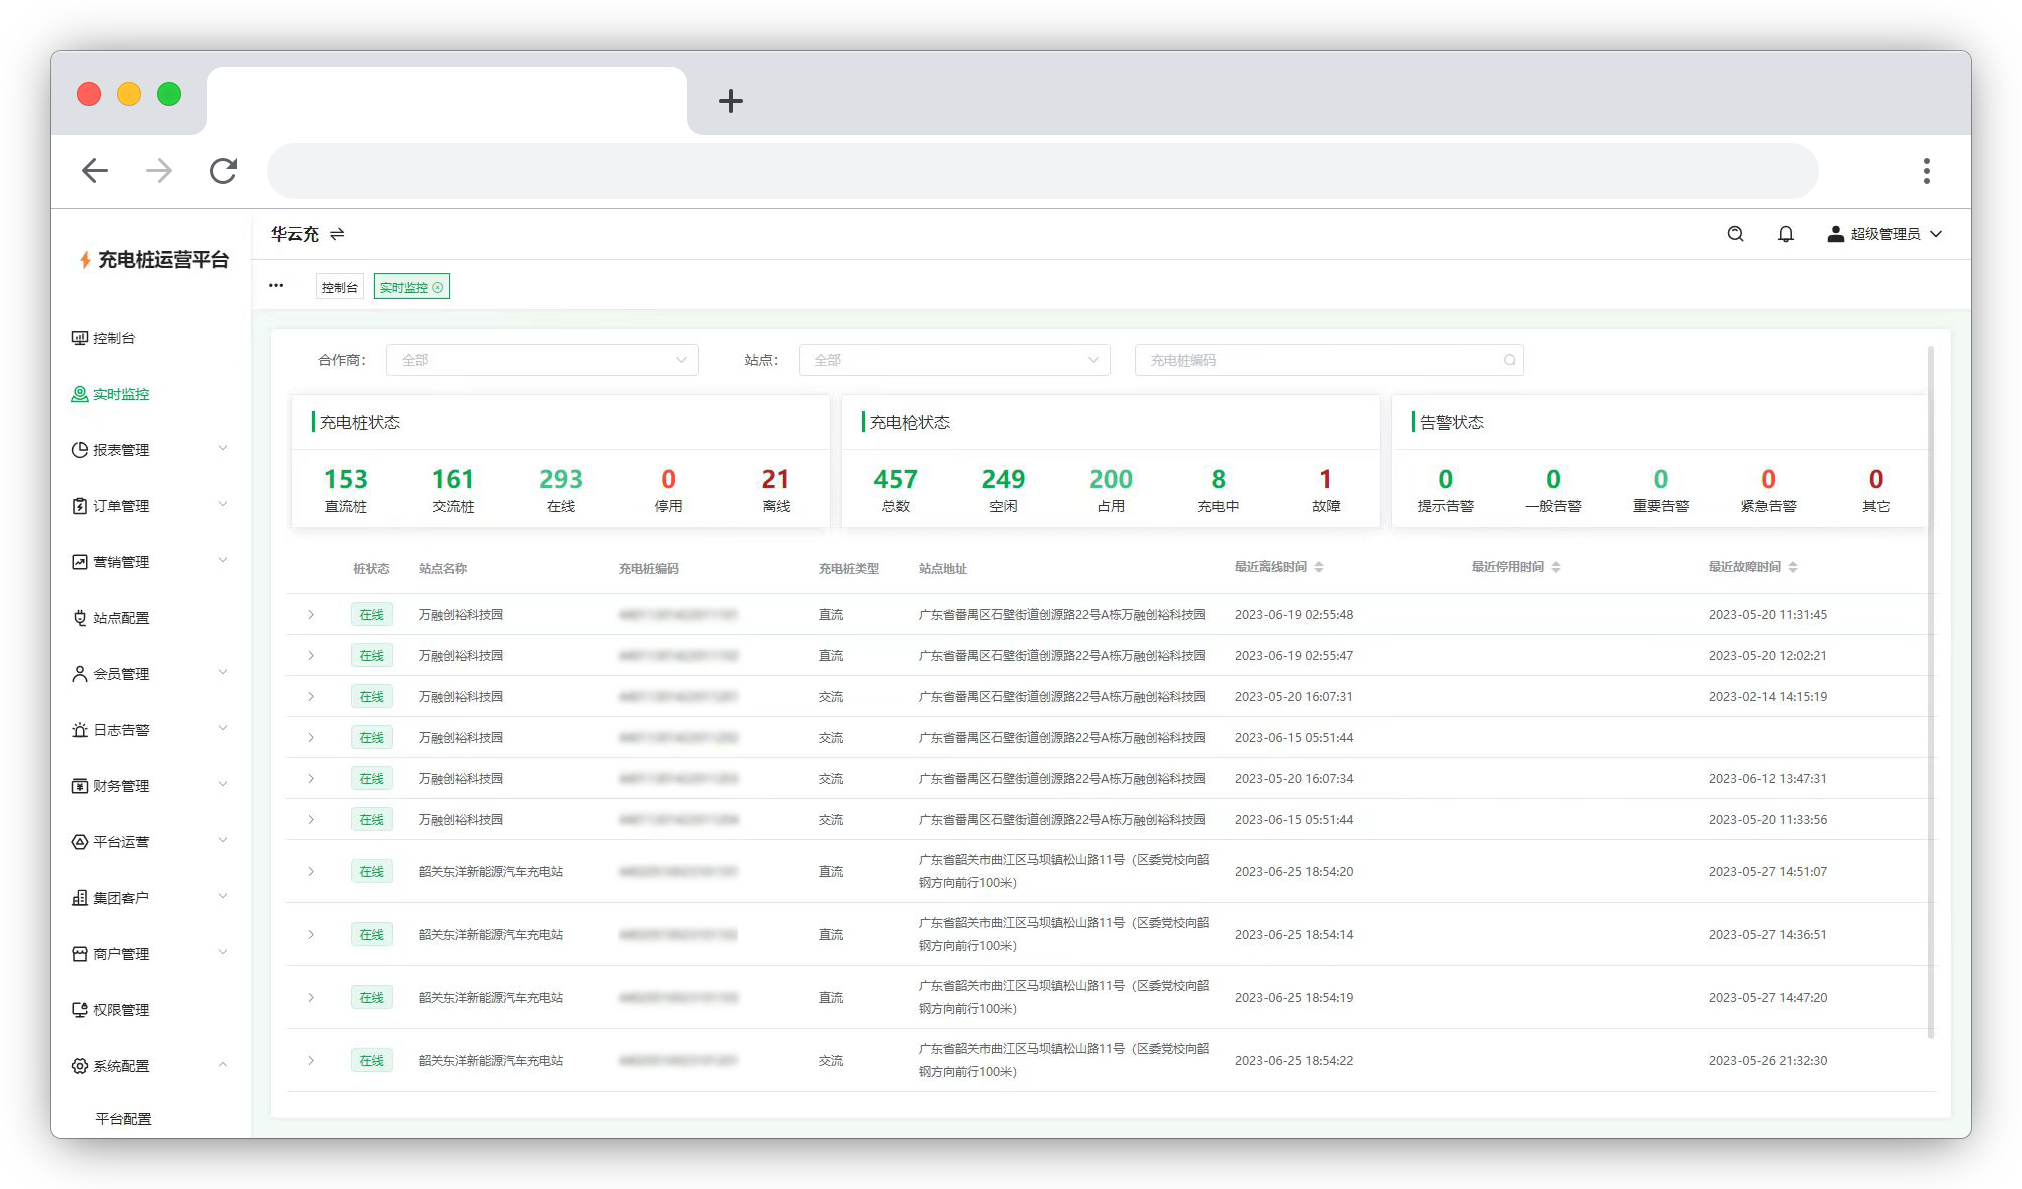This screenshot has height=1189, width=2022.
Task: Click search icon in 充电桩编码 field
Action: click(x=1509, y=360)
